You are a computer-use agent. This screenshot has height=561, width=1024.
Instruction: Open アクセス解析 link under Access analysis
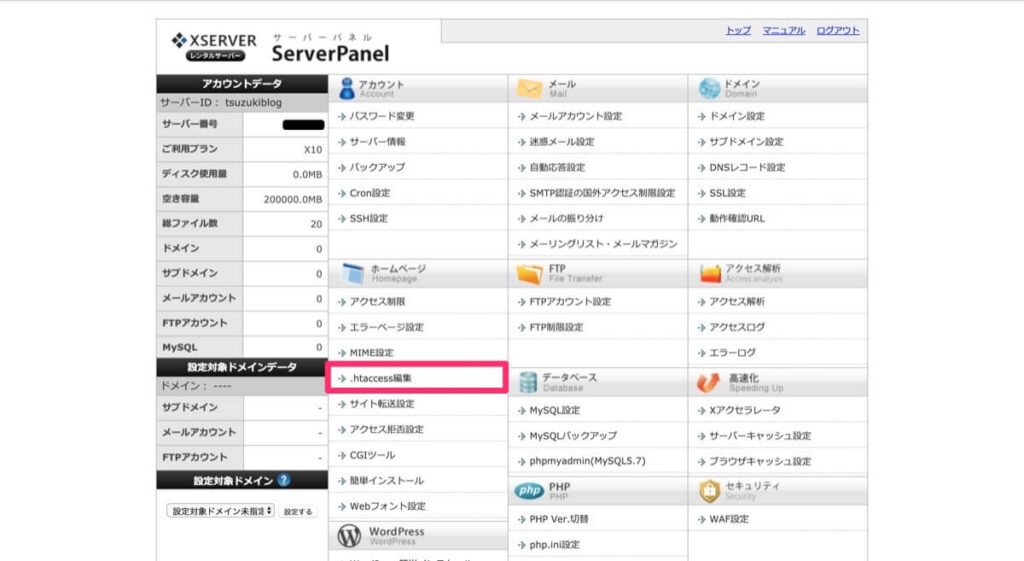click(x=737, y=301)
